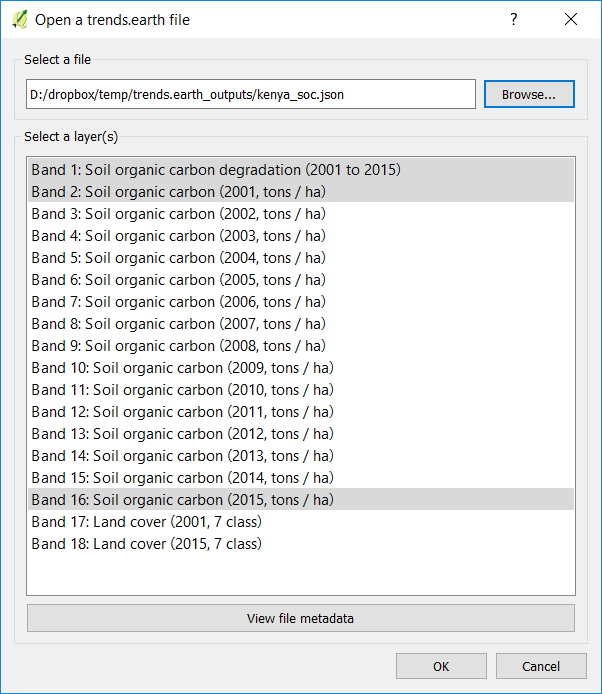Select Band 17: Land cover 2001
This screenshot has height=694, width=602.
click(301, 522)
